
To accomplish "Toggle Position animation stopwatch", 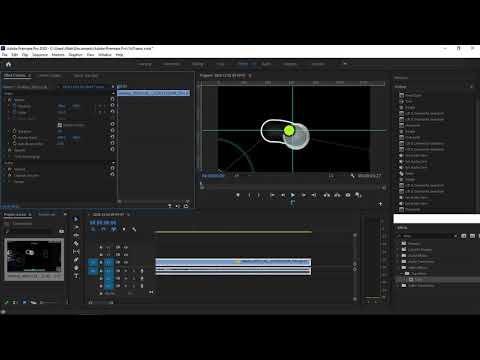I will pos(14,106).
